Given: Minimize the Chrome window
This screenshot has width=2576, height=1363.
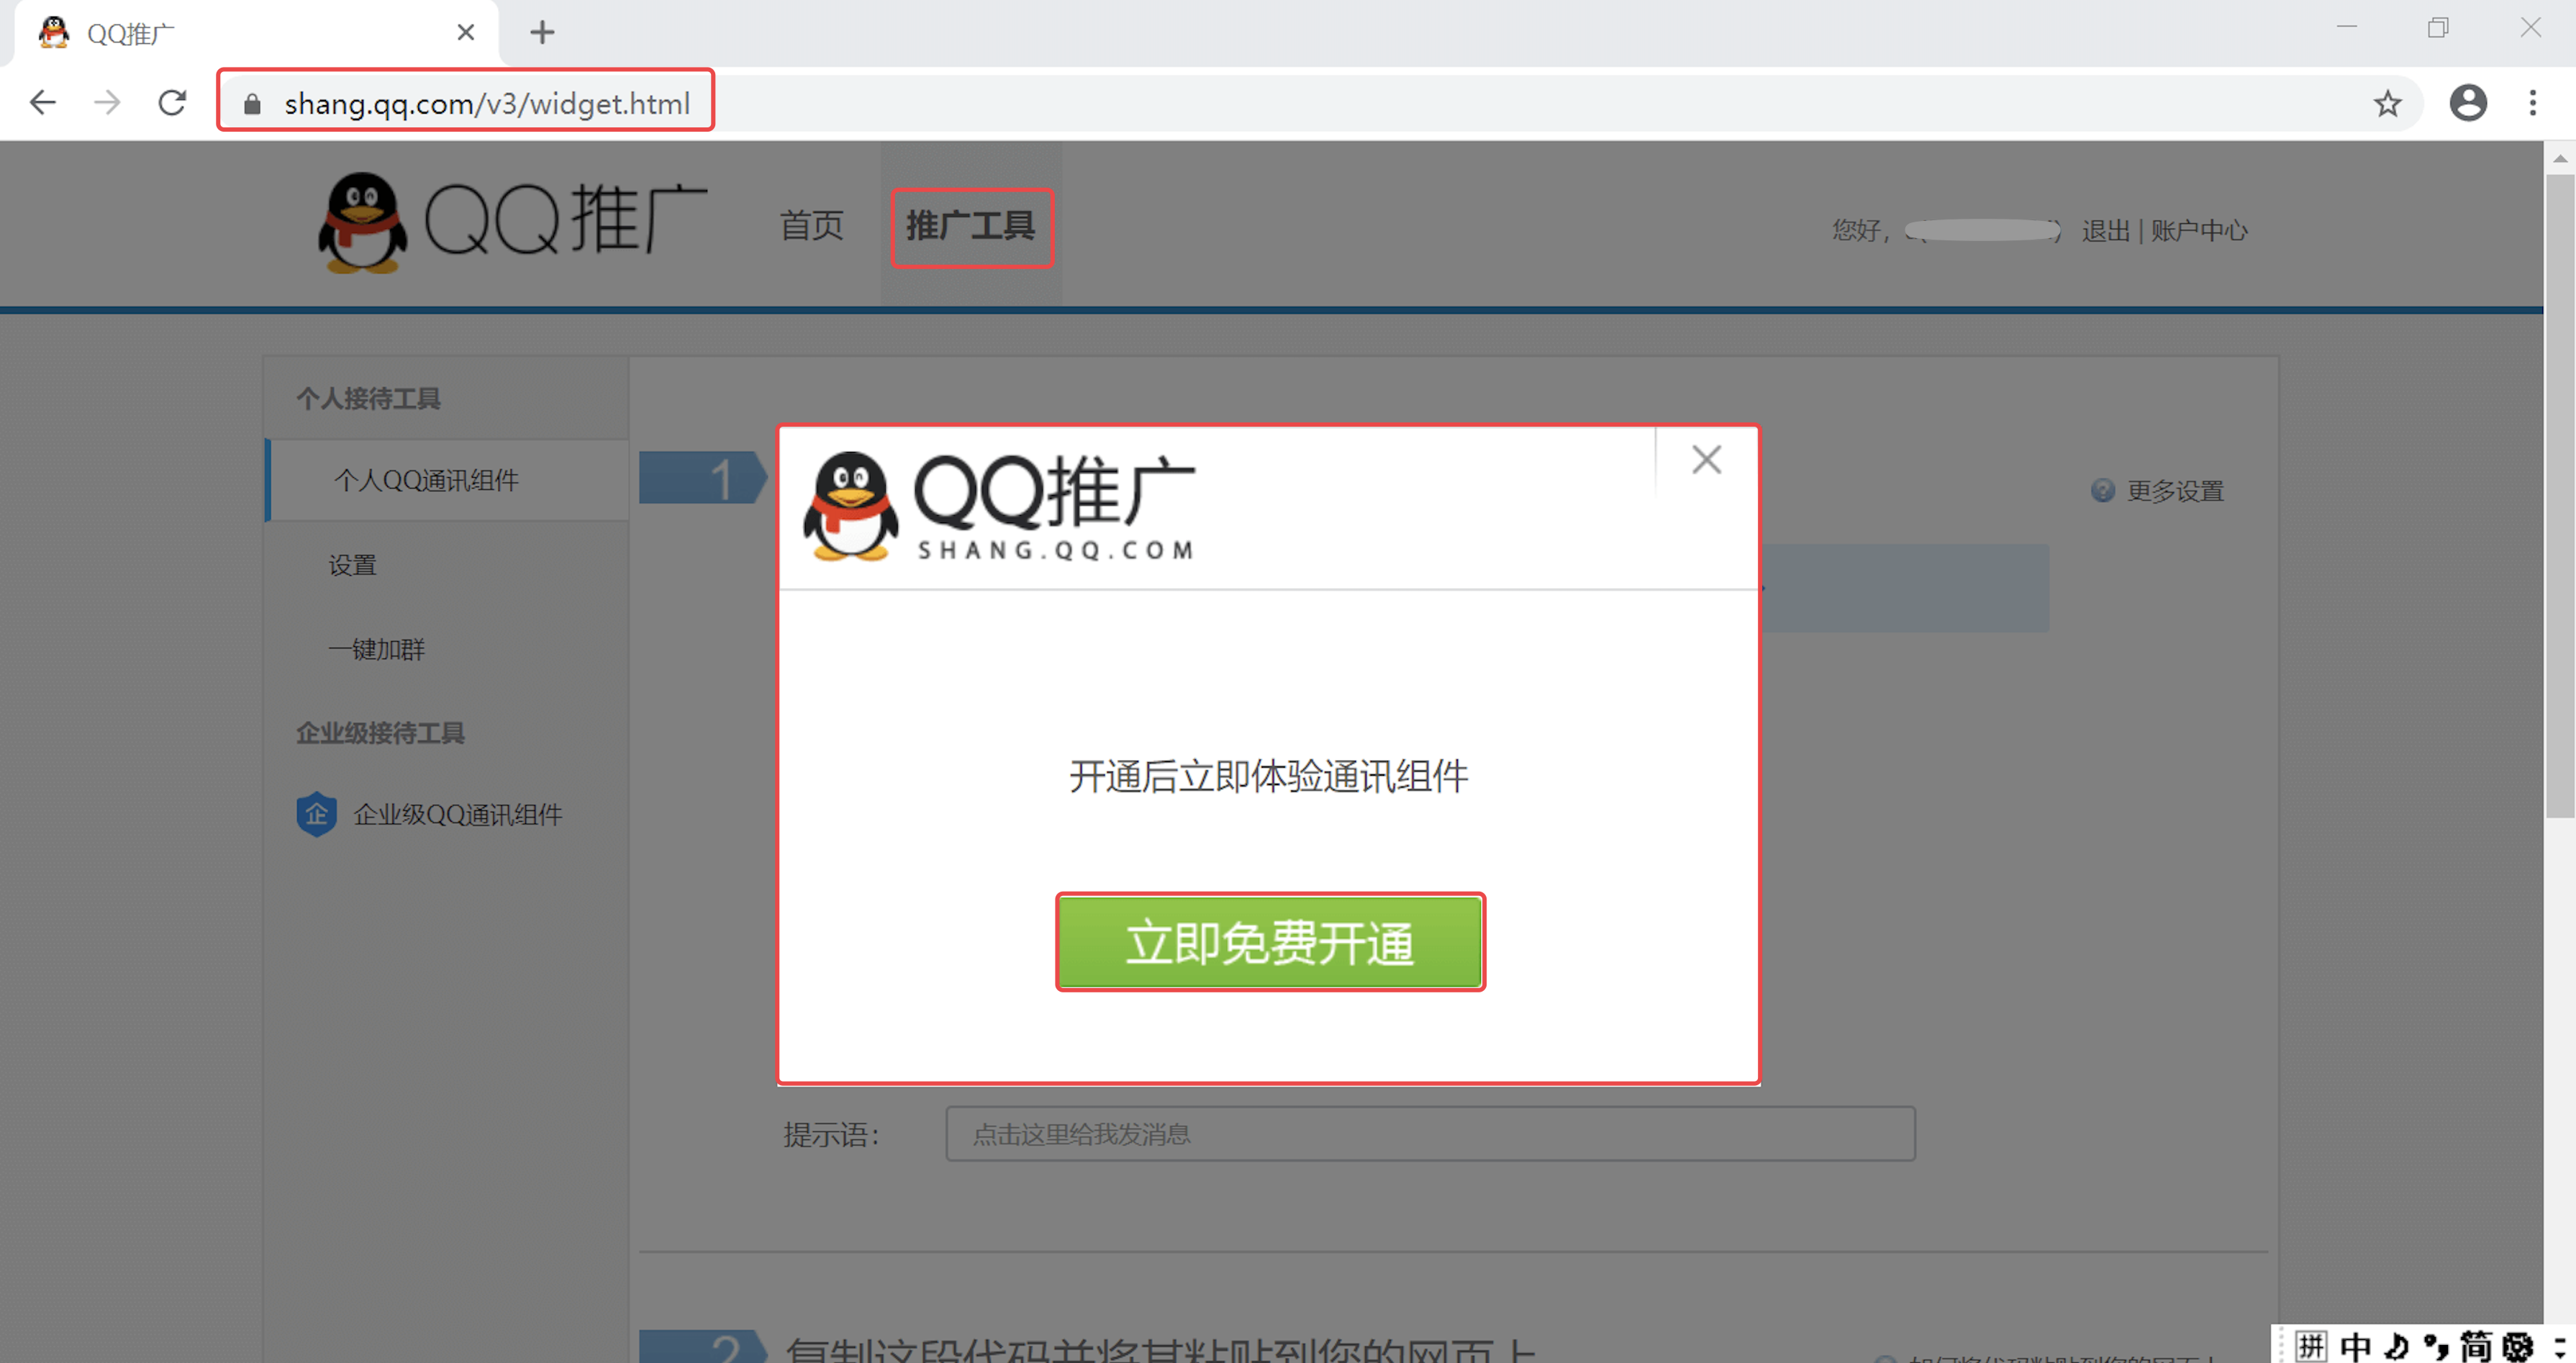Looking at the screenshot, I should click(2346, 27).
